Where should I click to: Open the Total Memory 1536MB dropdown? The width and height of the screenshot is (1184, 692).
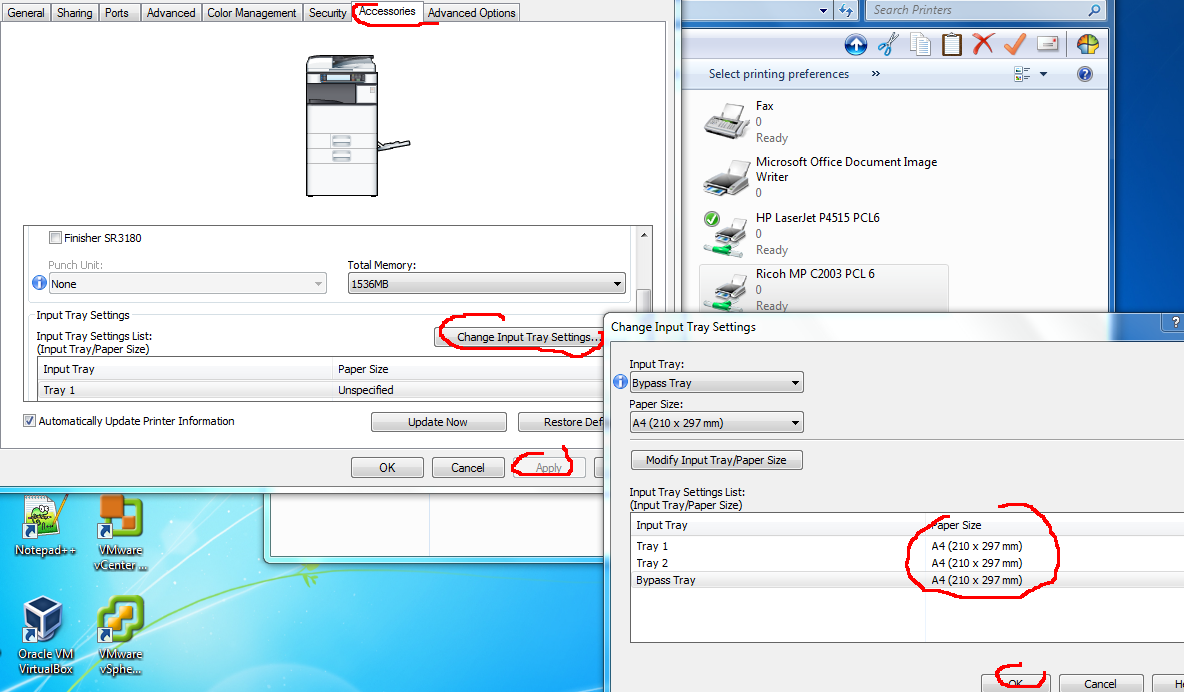pyautogui.click(x=486, y=284)
